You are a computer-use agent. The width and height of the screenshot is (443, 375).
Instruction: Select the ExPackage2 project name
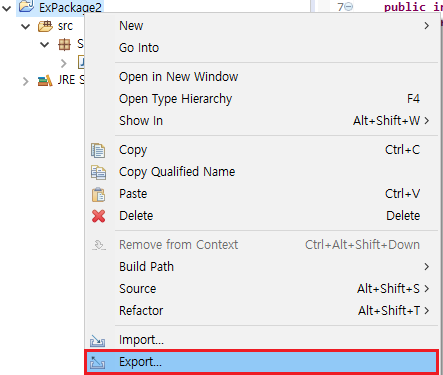pos(70,8)
